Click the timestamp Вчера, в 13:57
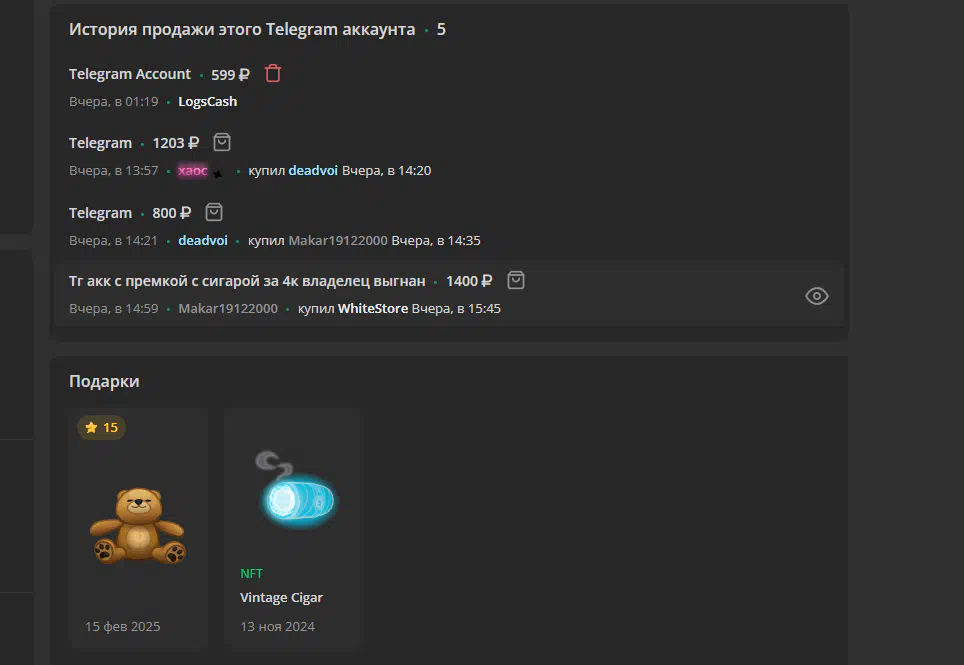 tap(114, 170)
